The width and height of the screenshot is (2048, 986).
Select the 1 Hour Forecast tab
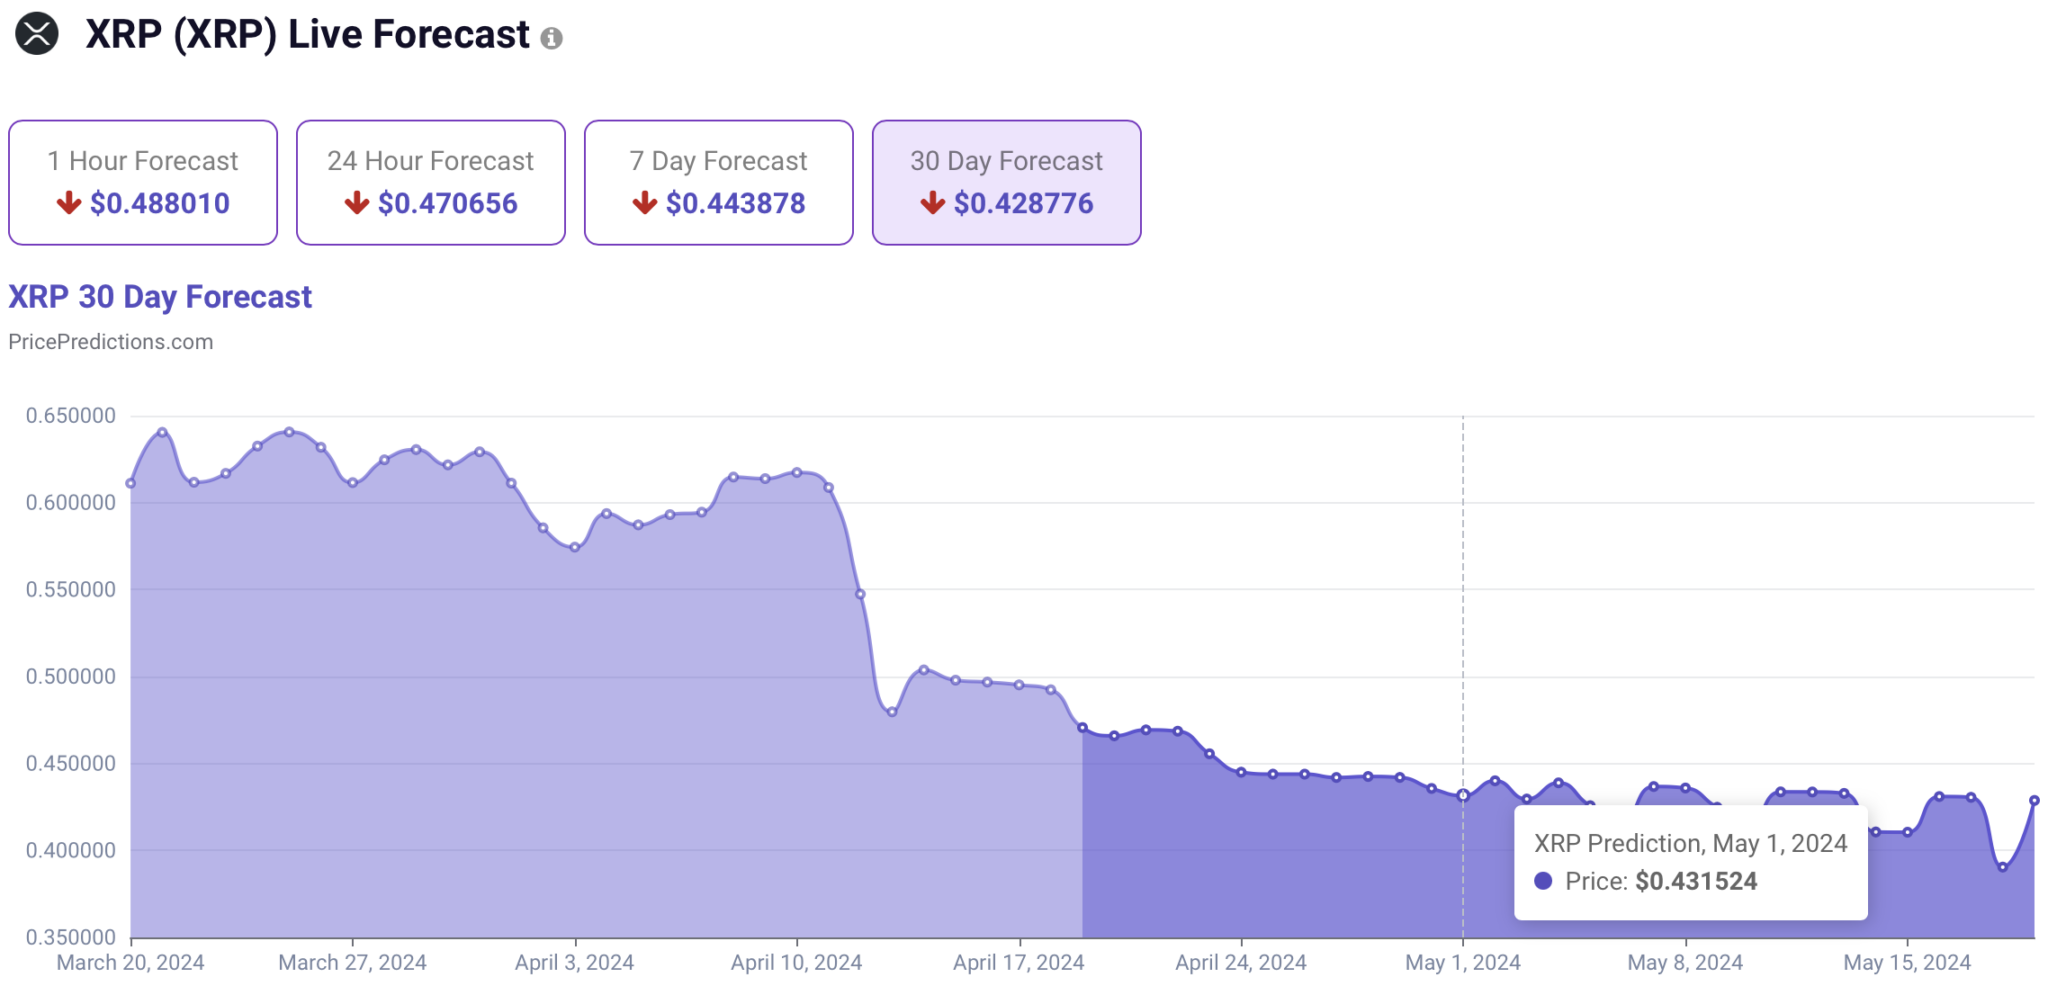pyautogui.click(x=143, y=182)
